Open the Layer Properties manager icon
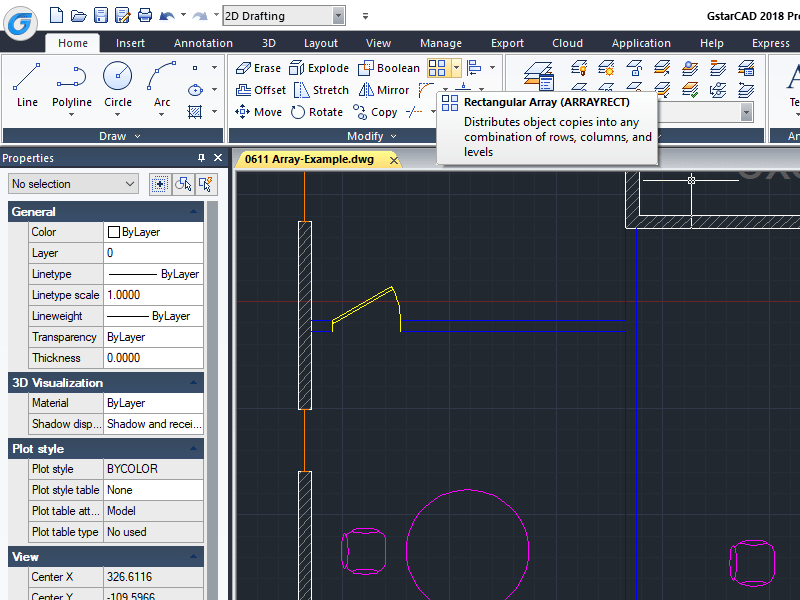Screen dimensions: 800x600 click(539, 76)
